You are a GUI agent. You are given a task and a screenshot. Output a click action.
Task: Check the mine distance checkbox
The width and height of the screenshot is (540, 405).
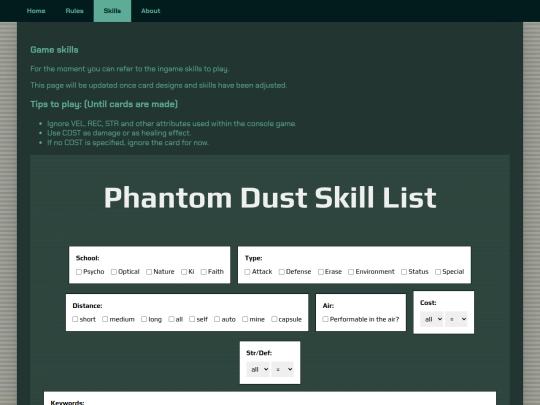[245, 319]
